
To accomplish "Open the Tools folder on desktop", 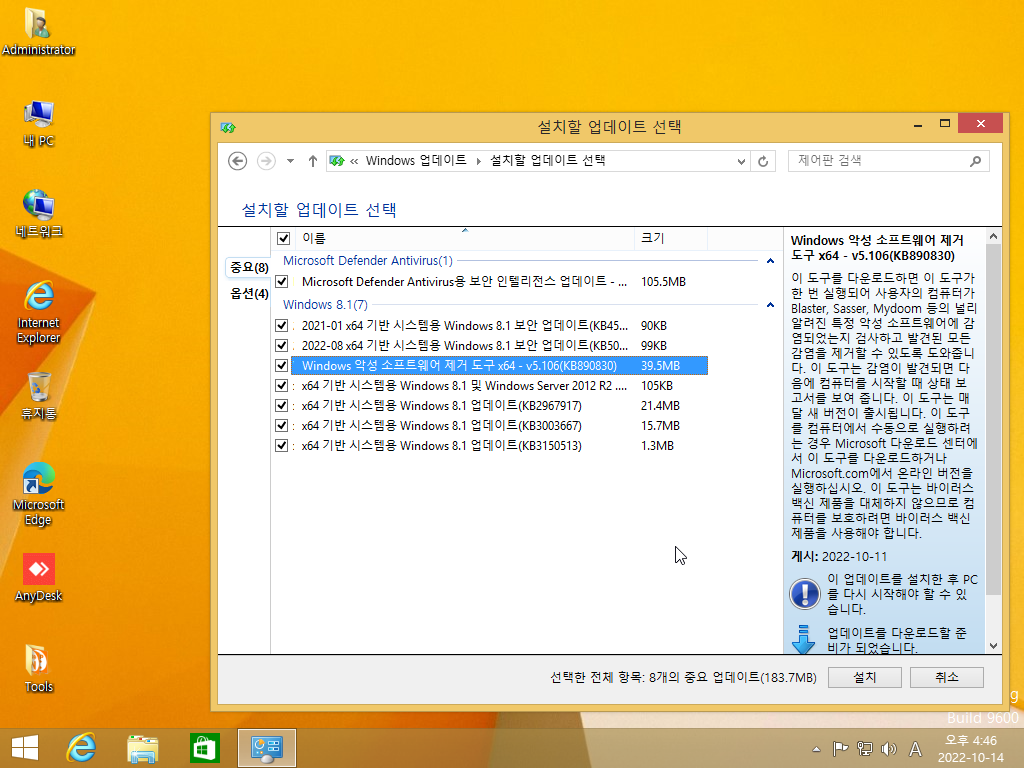I will (38, 668).
